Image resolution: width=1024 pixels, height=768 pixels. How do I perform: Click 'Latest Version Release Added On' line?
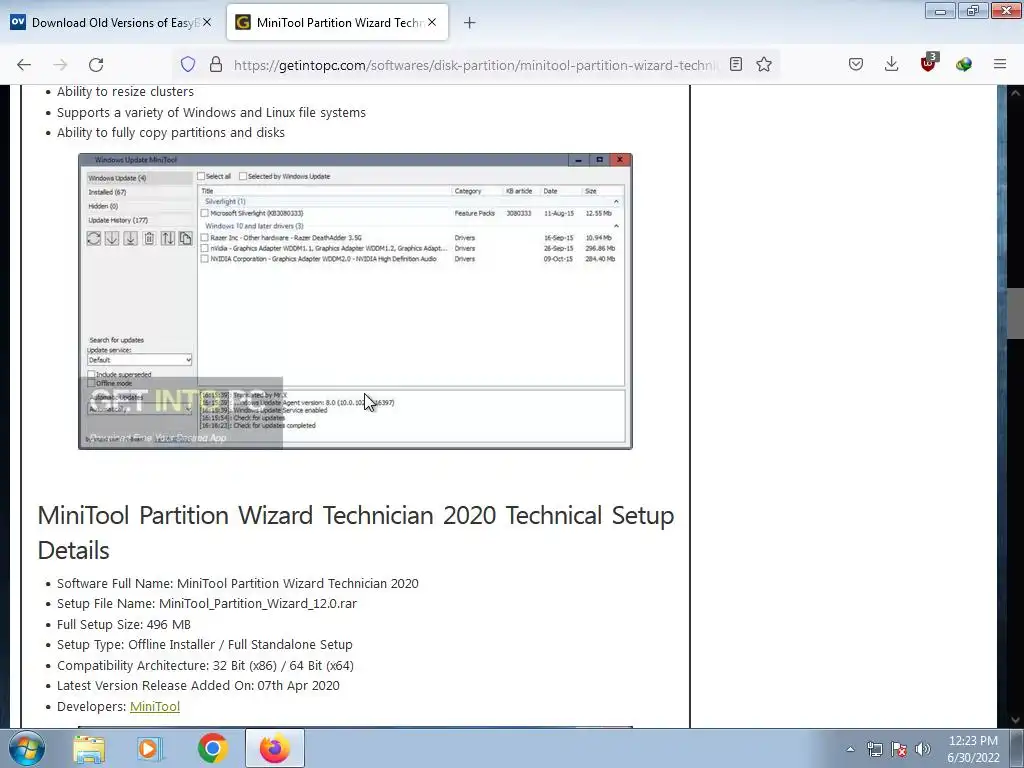(198, 686)
